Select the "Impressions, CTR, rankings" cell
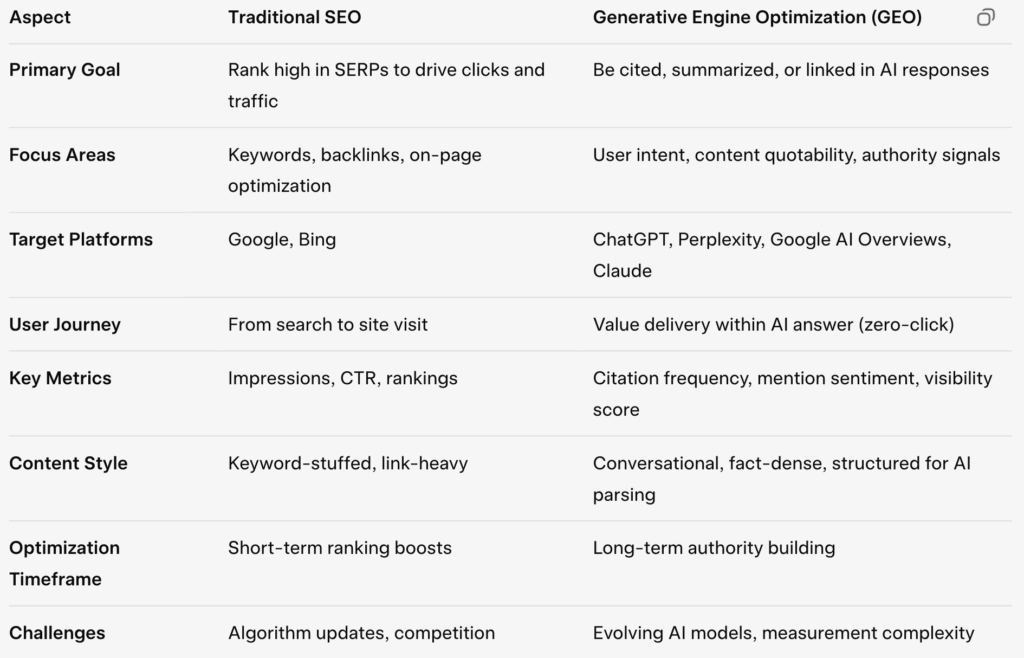Viewport: 1024px width, 658px height. tap(342, 378)
